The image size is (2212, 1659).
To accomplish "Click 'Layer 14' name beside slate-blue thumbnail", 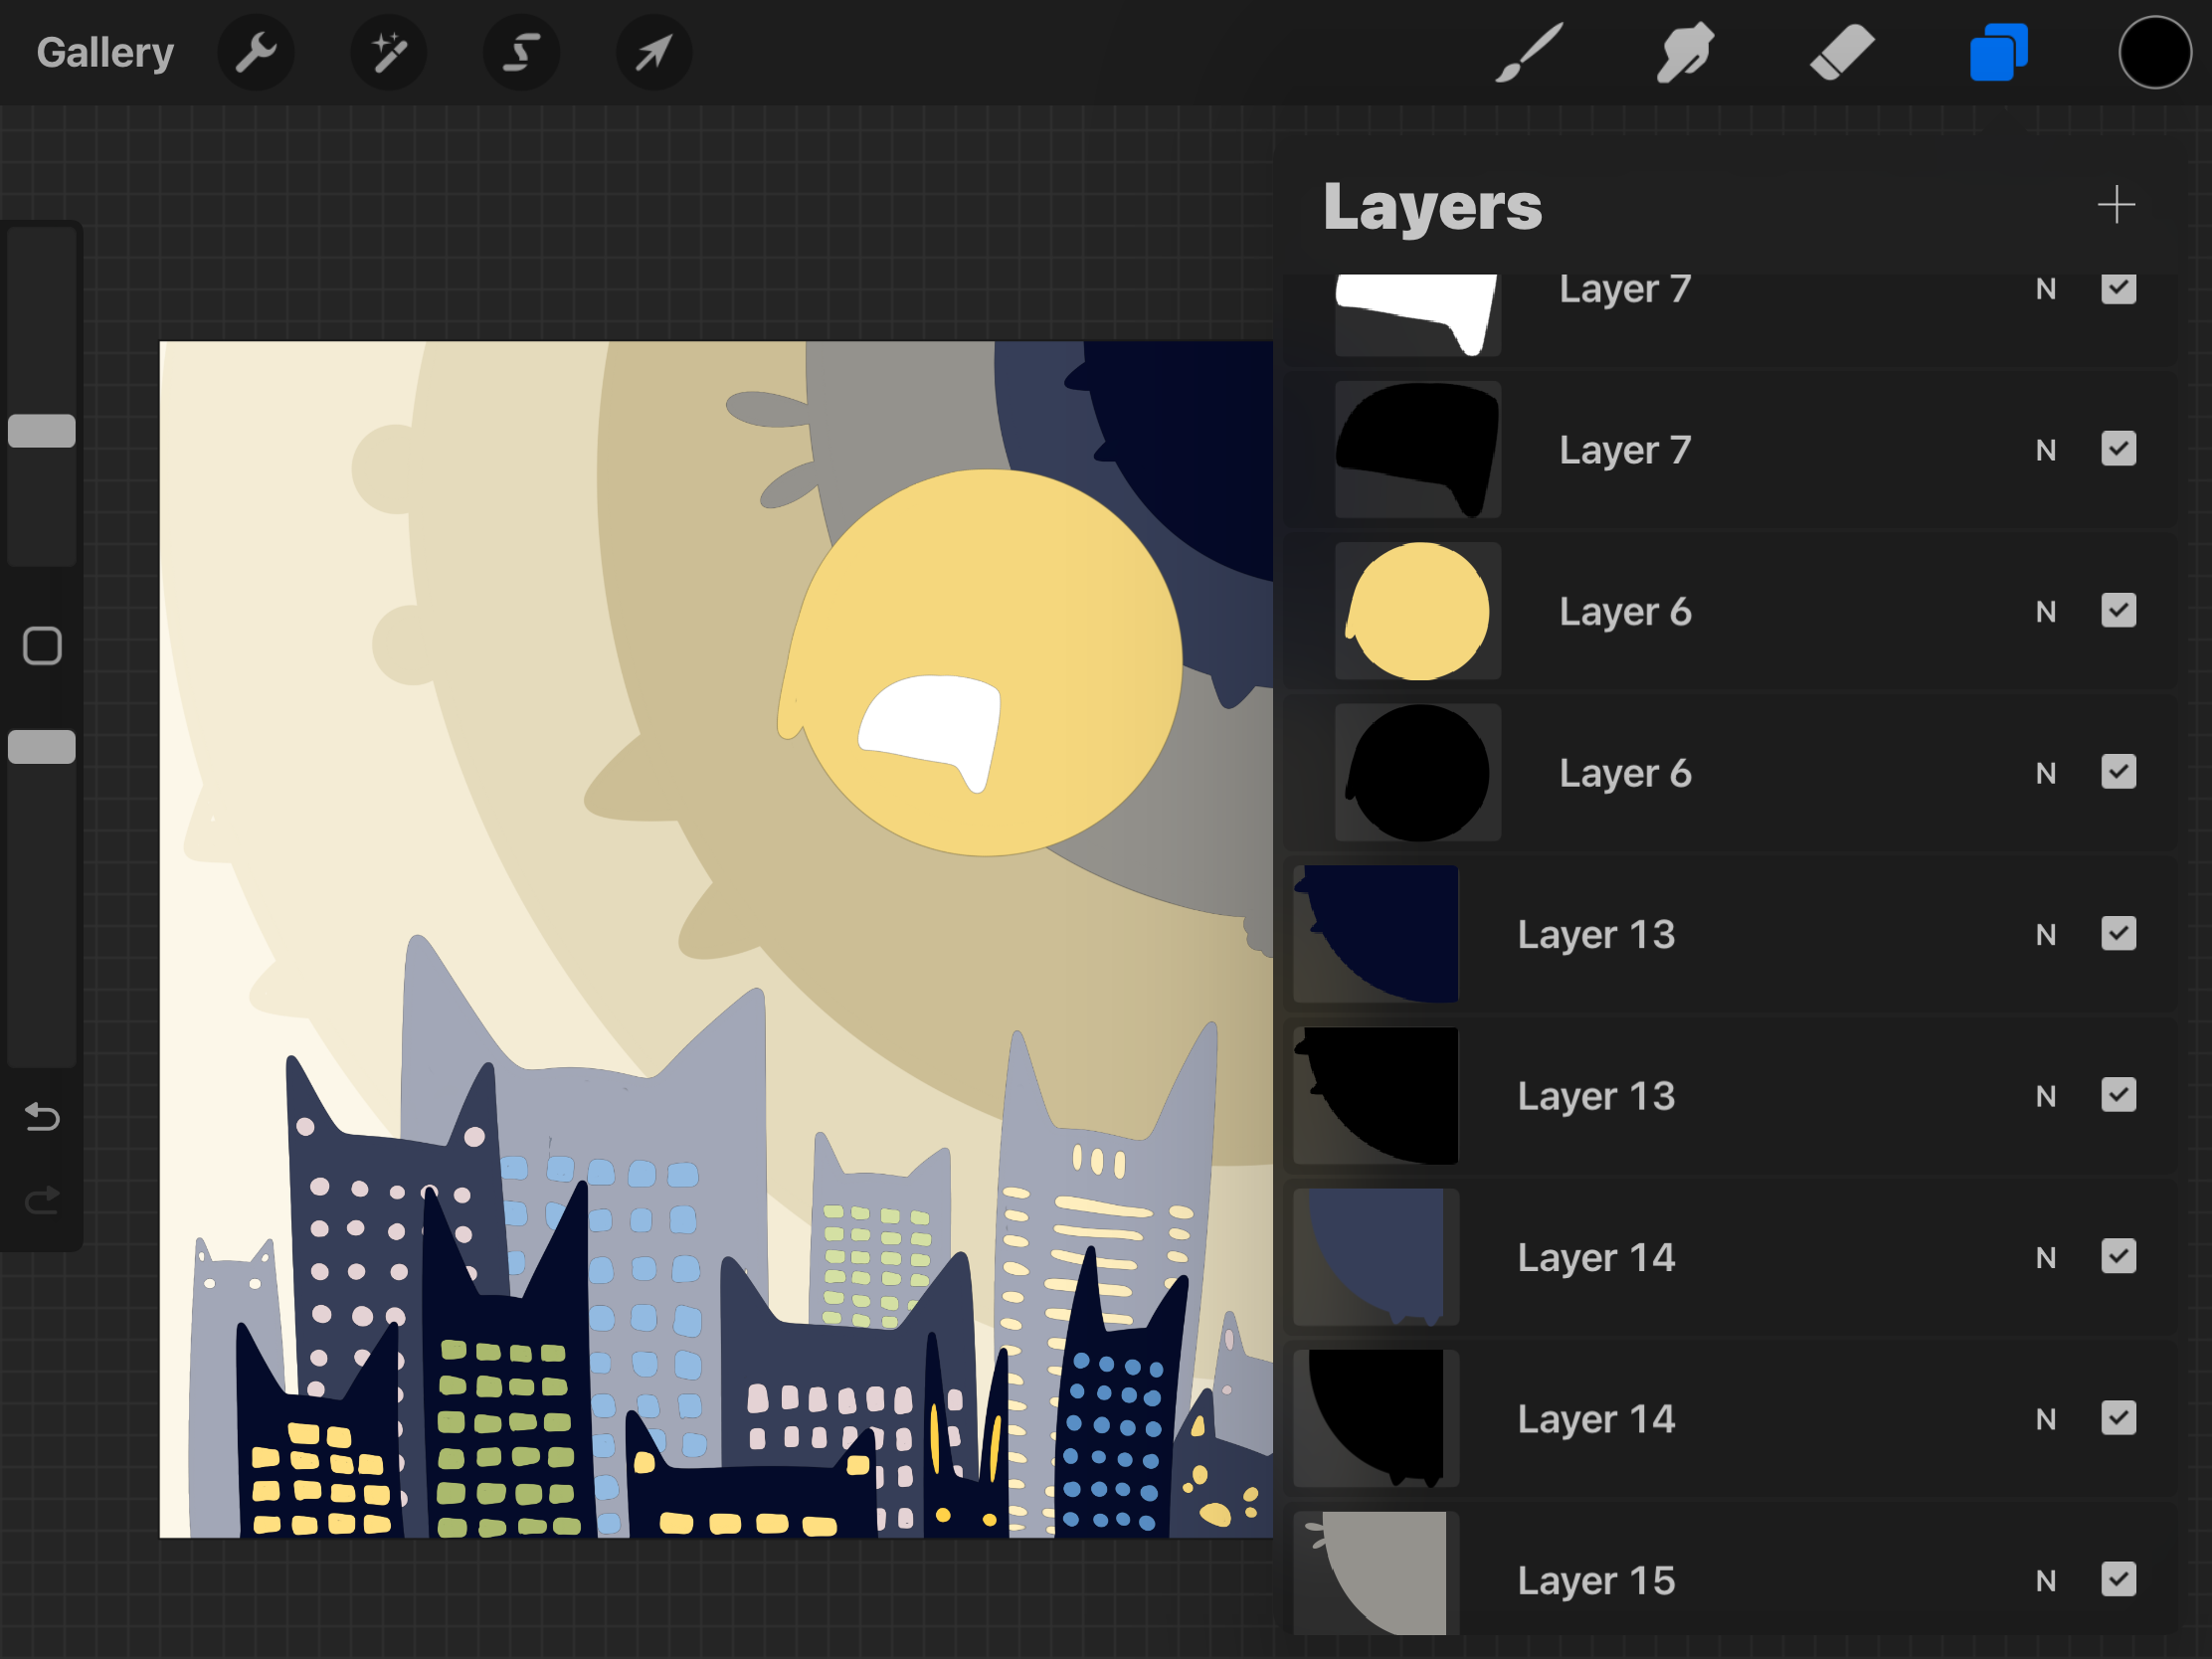I will point(1596,1258).
